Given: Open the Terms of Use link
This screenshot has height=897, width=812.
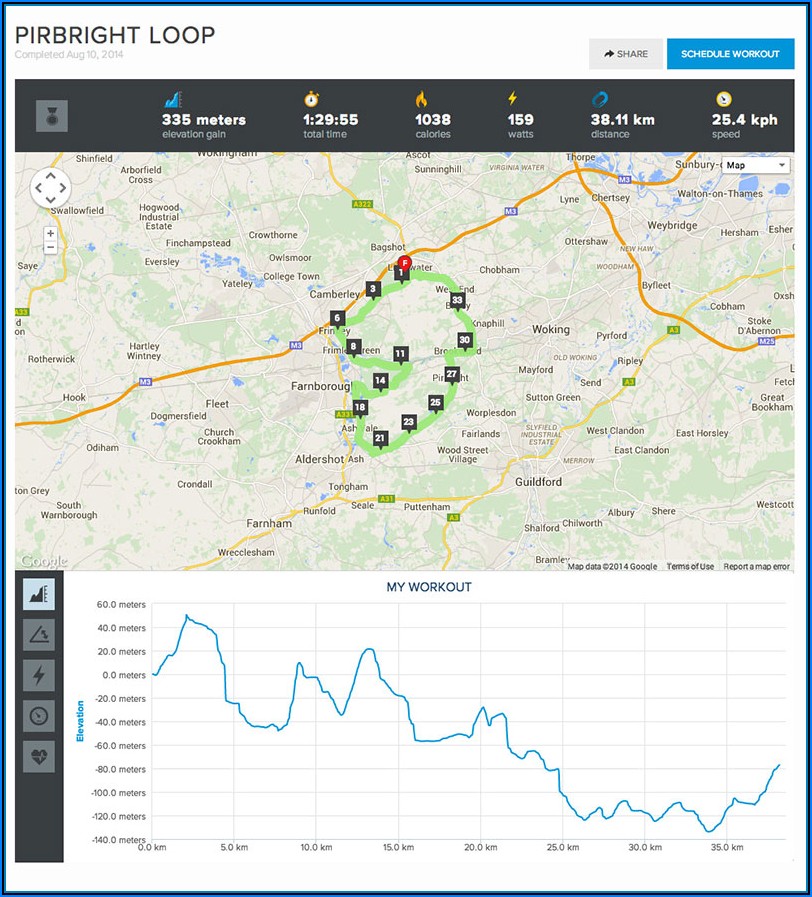Looking at the screenshot, I should 690,566.
